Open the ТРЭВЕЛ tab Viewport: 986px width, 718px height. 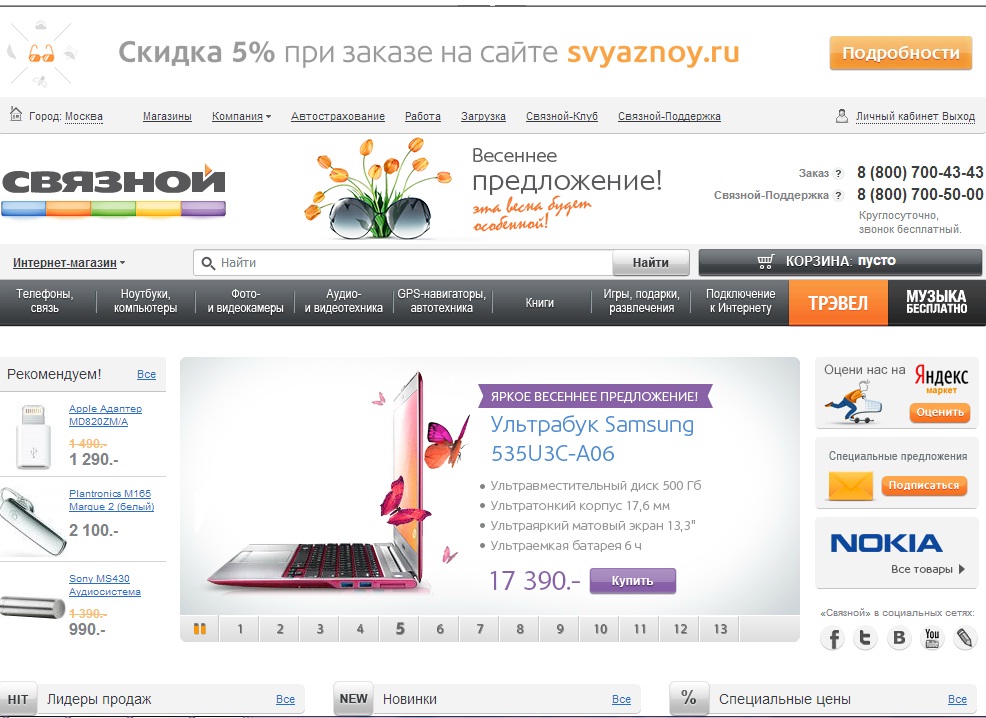click(x=838, y=303)
